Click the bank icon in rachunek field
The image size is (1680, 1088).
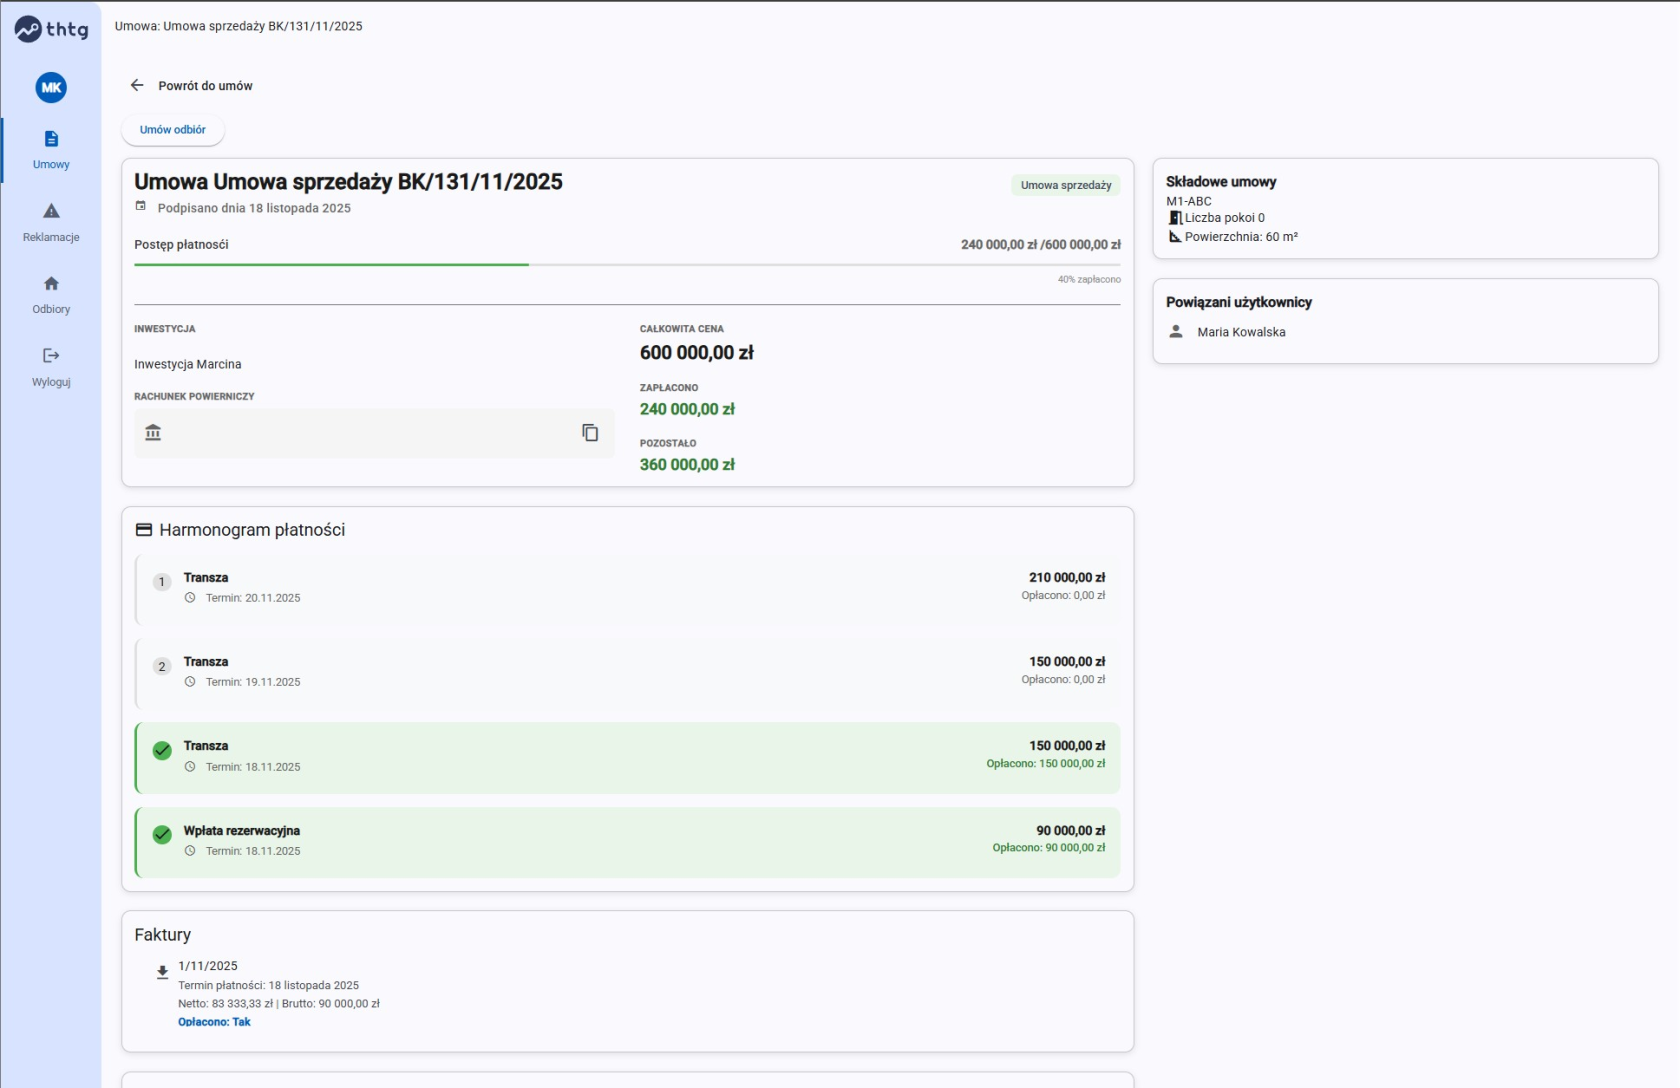(x=153, y=432)
